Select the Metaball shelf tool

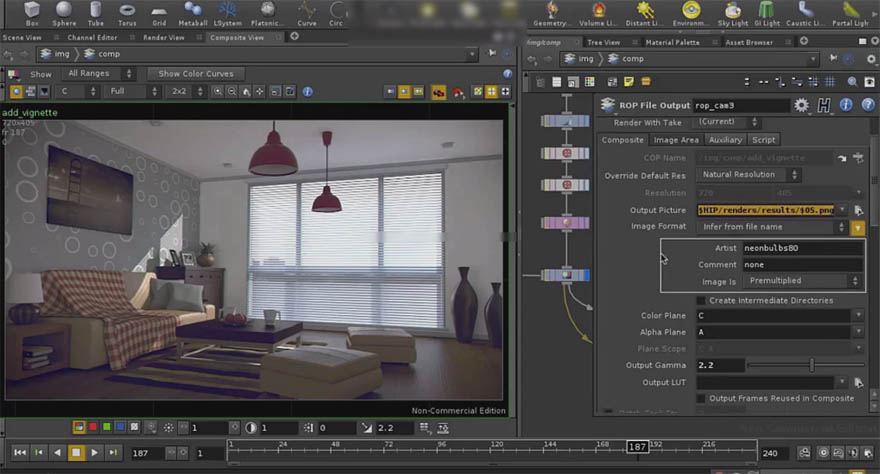point(192,13)
